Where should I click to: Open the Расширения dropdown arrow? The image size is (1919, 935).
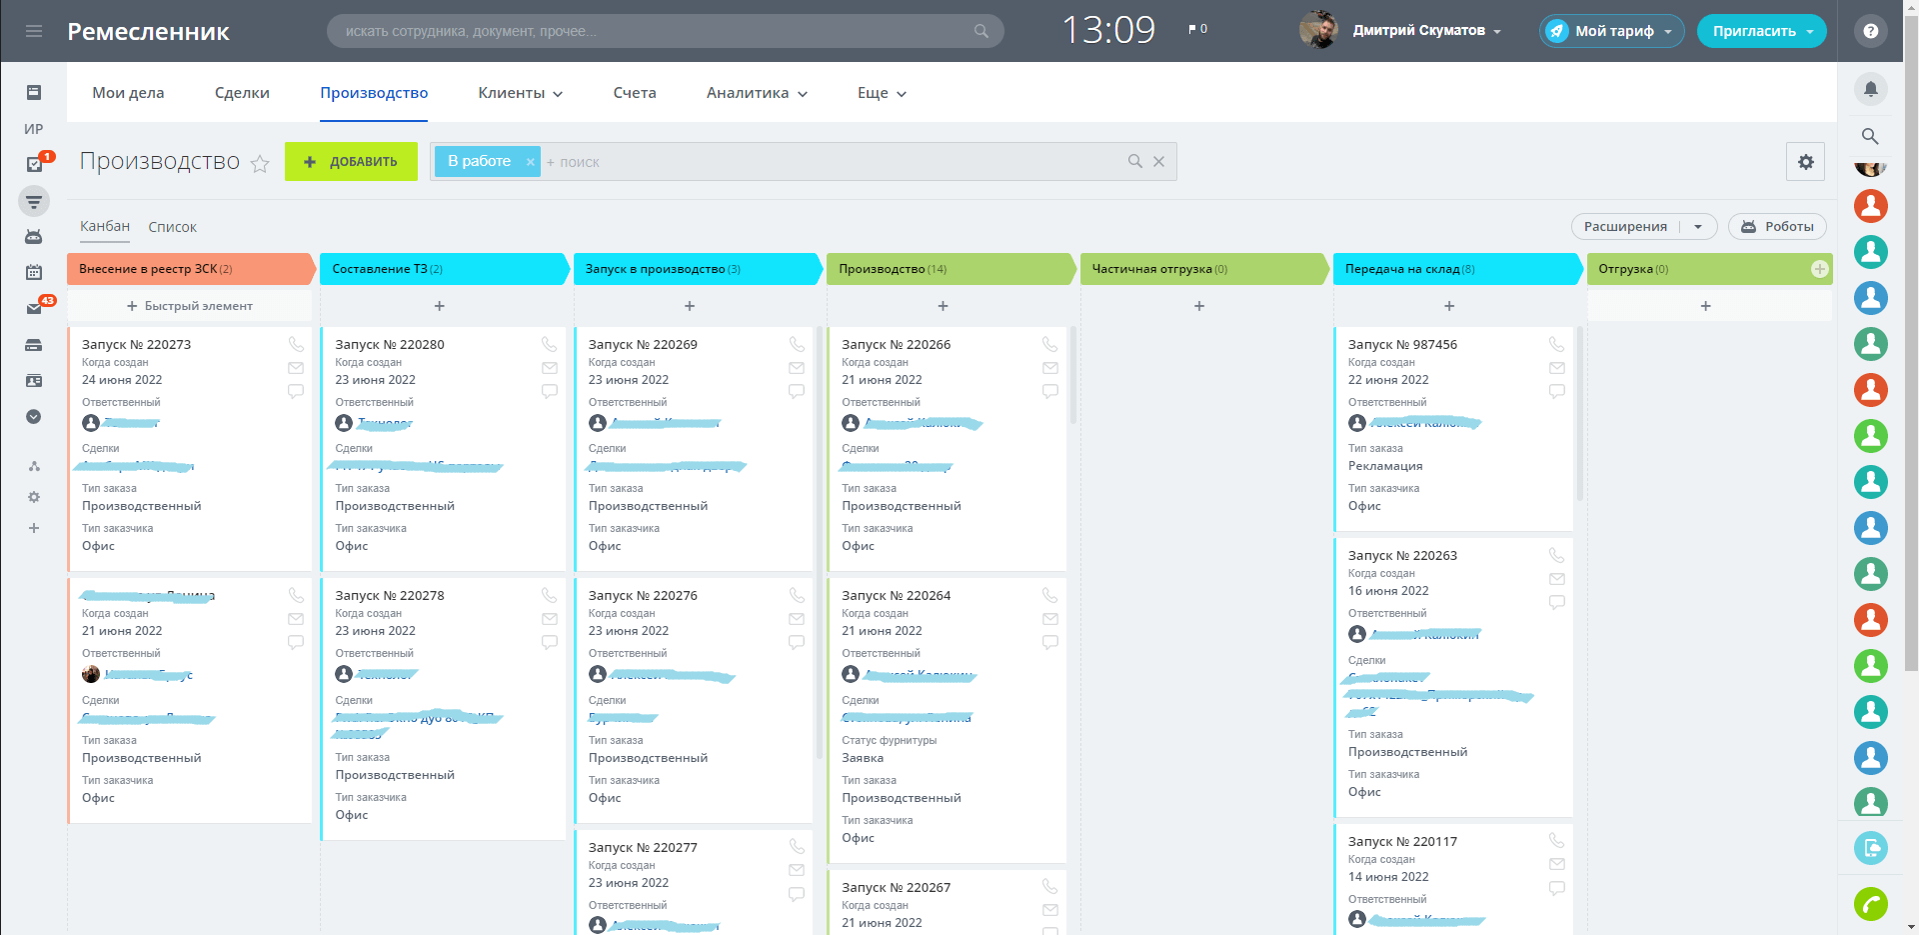[1698, 227]
